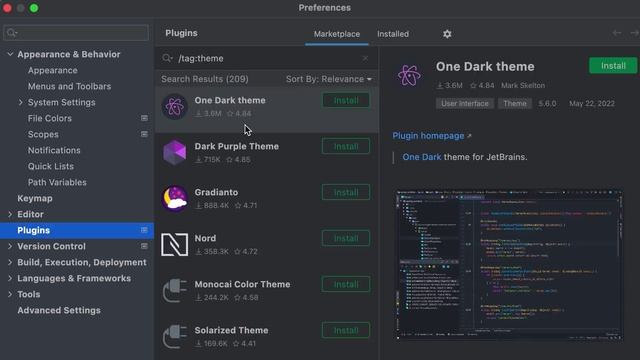Click the back navigation arrow
The image size is (640, 360).
pos(617,33)
